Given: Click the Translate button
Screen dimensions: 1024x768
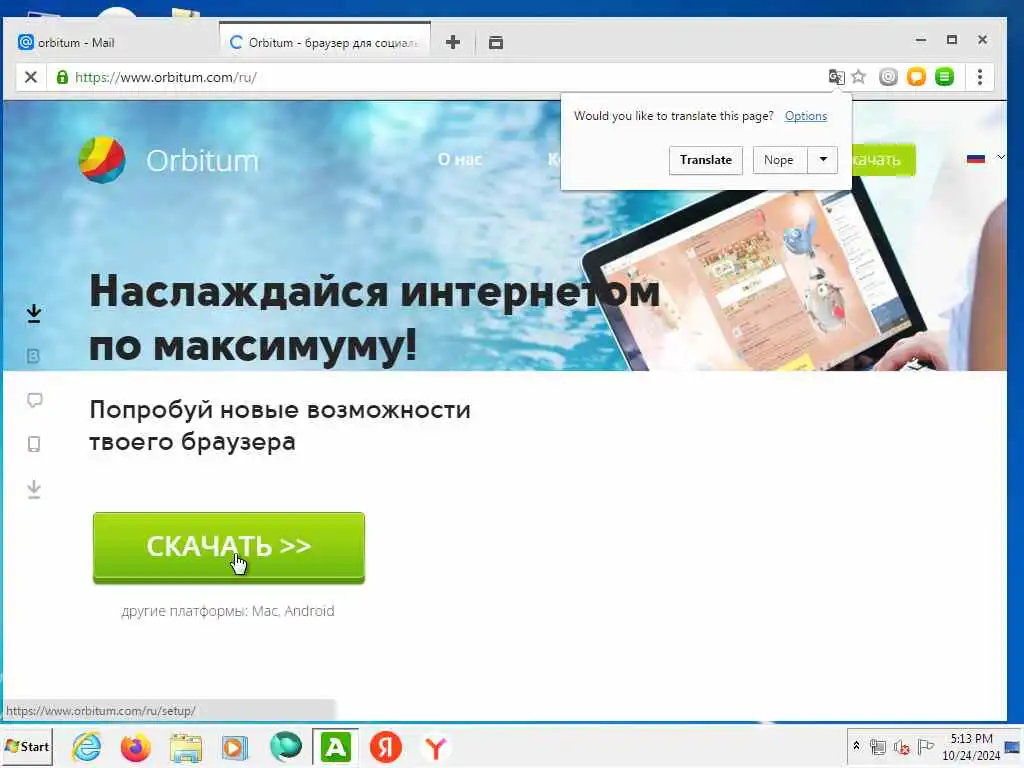Looking at the screenshot, I should [705, 160].
